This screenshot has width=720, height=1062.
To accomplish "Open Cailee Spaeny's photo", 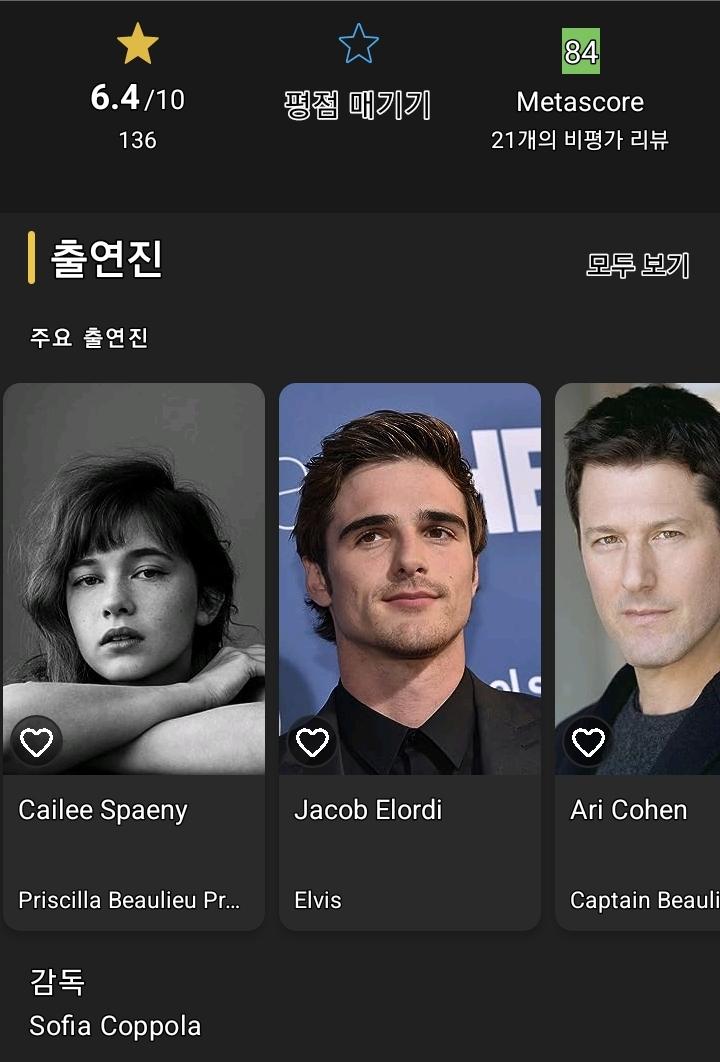I will 134,579.
